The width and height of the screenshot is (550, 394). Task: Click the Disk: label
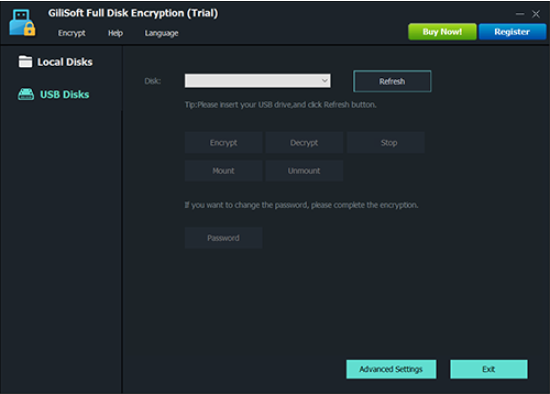(x=153, y=81)
